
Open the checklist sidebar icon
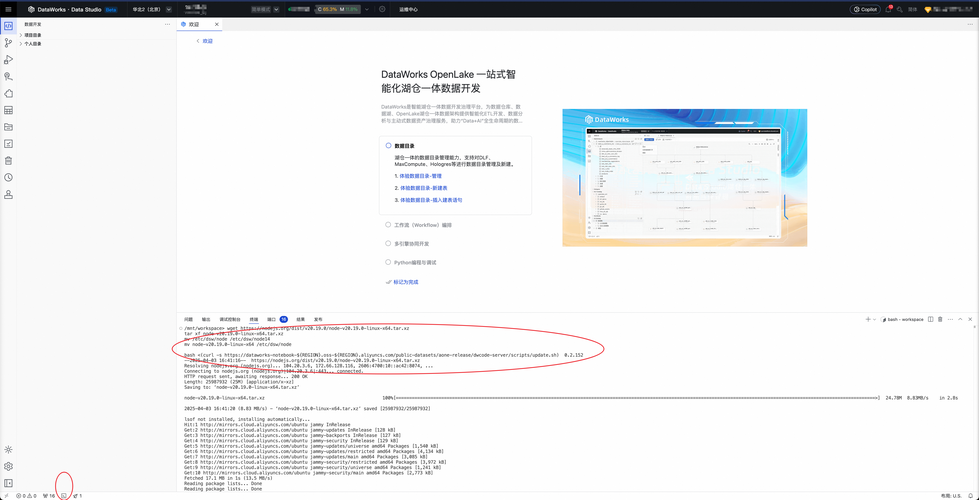9,144
